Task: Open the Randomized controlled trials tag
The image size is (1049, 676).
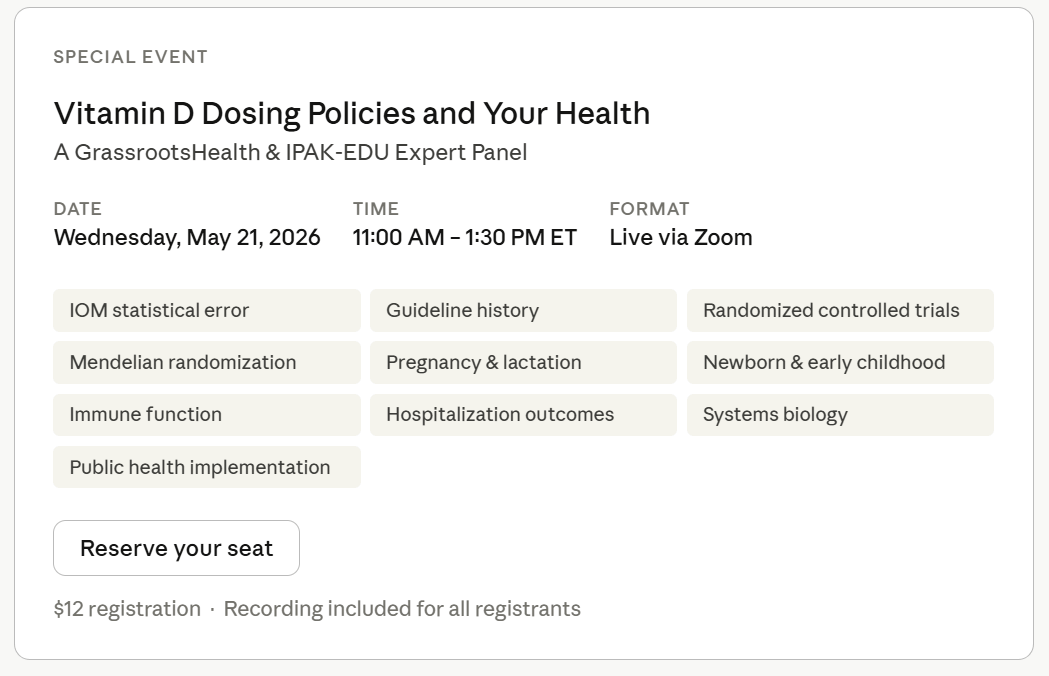Action: pos(840,311)
